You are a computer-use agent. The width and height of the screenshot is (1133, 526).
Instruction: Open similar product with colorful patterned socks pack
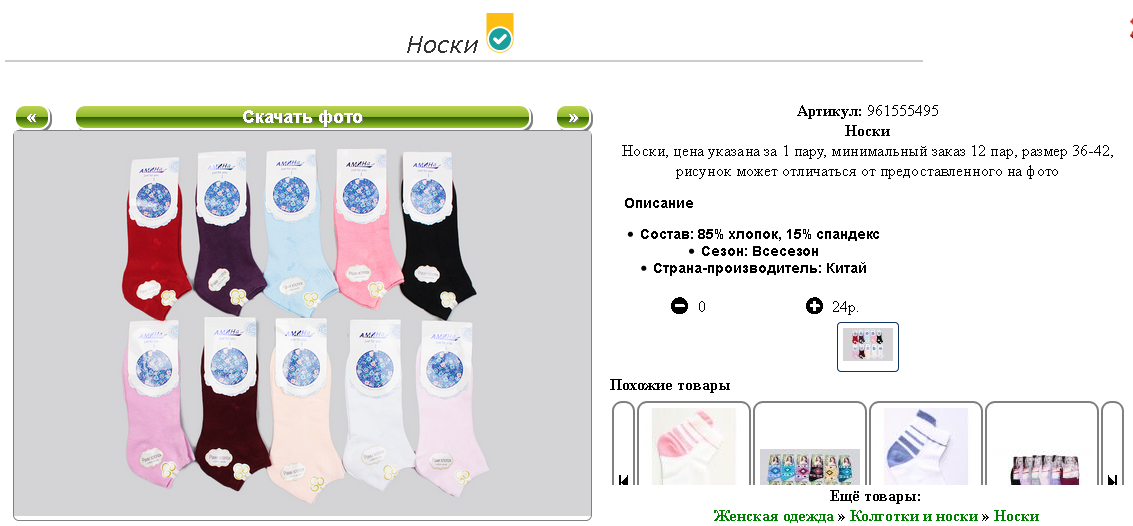(x=810, y=446)
